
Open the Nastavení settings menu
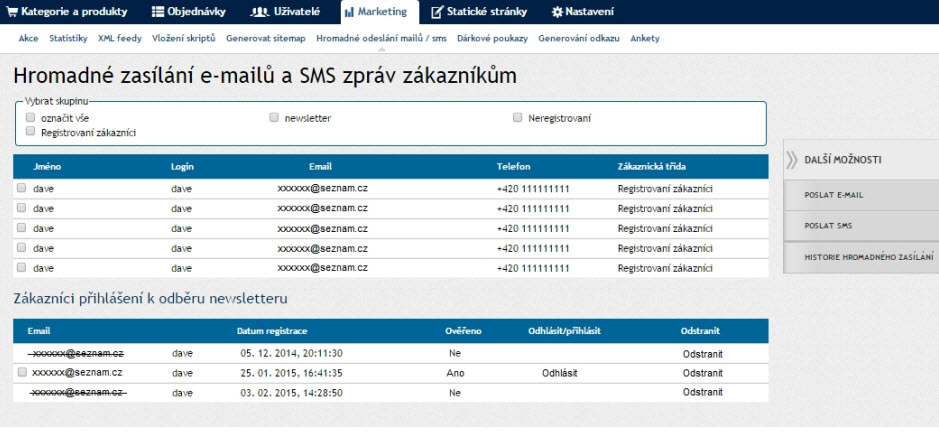(582, 12)
